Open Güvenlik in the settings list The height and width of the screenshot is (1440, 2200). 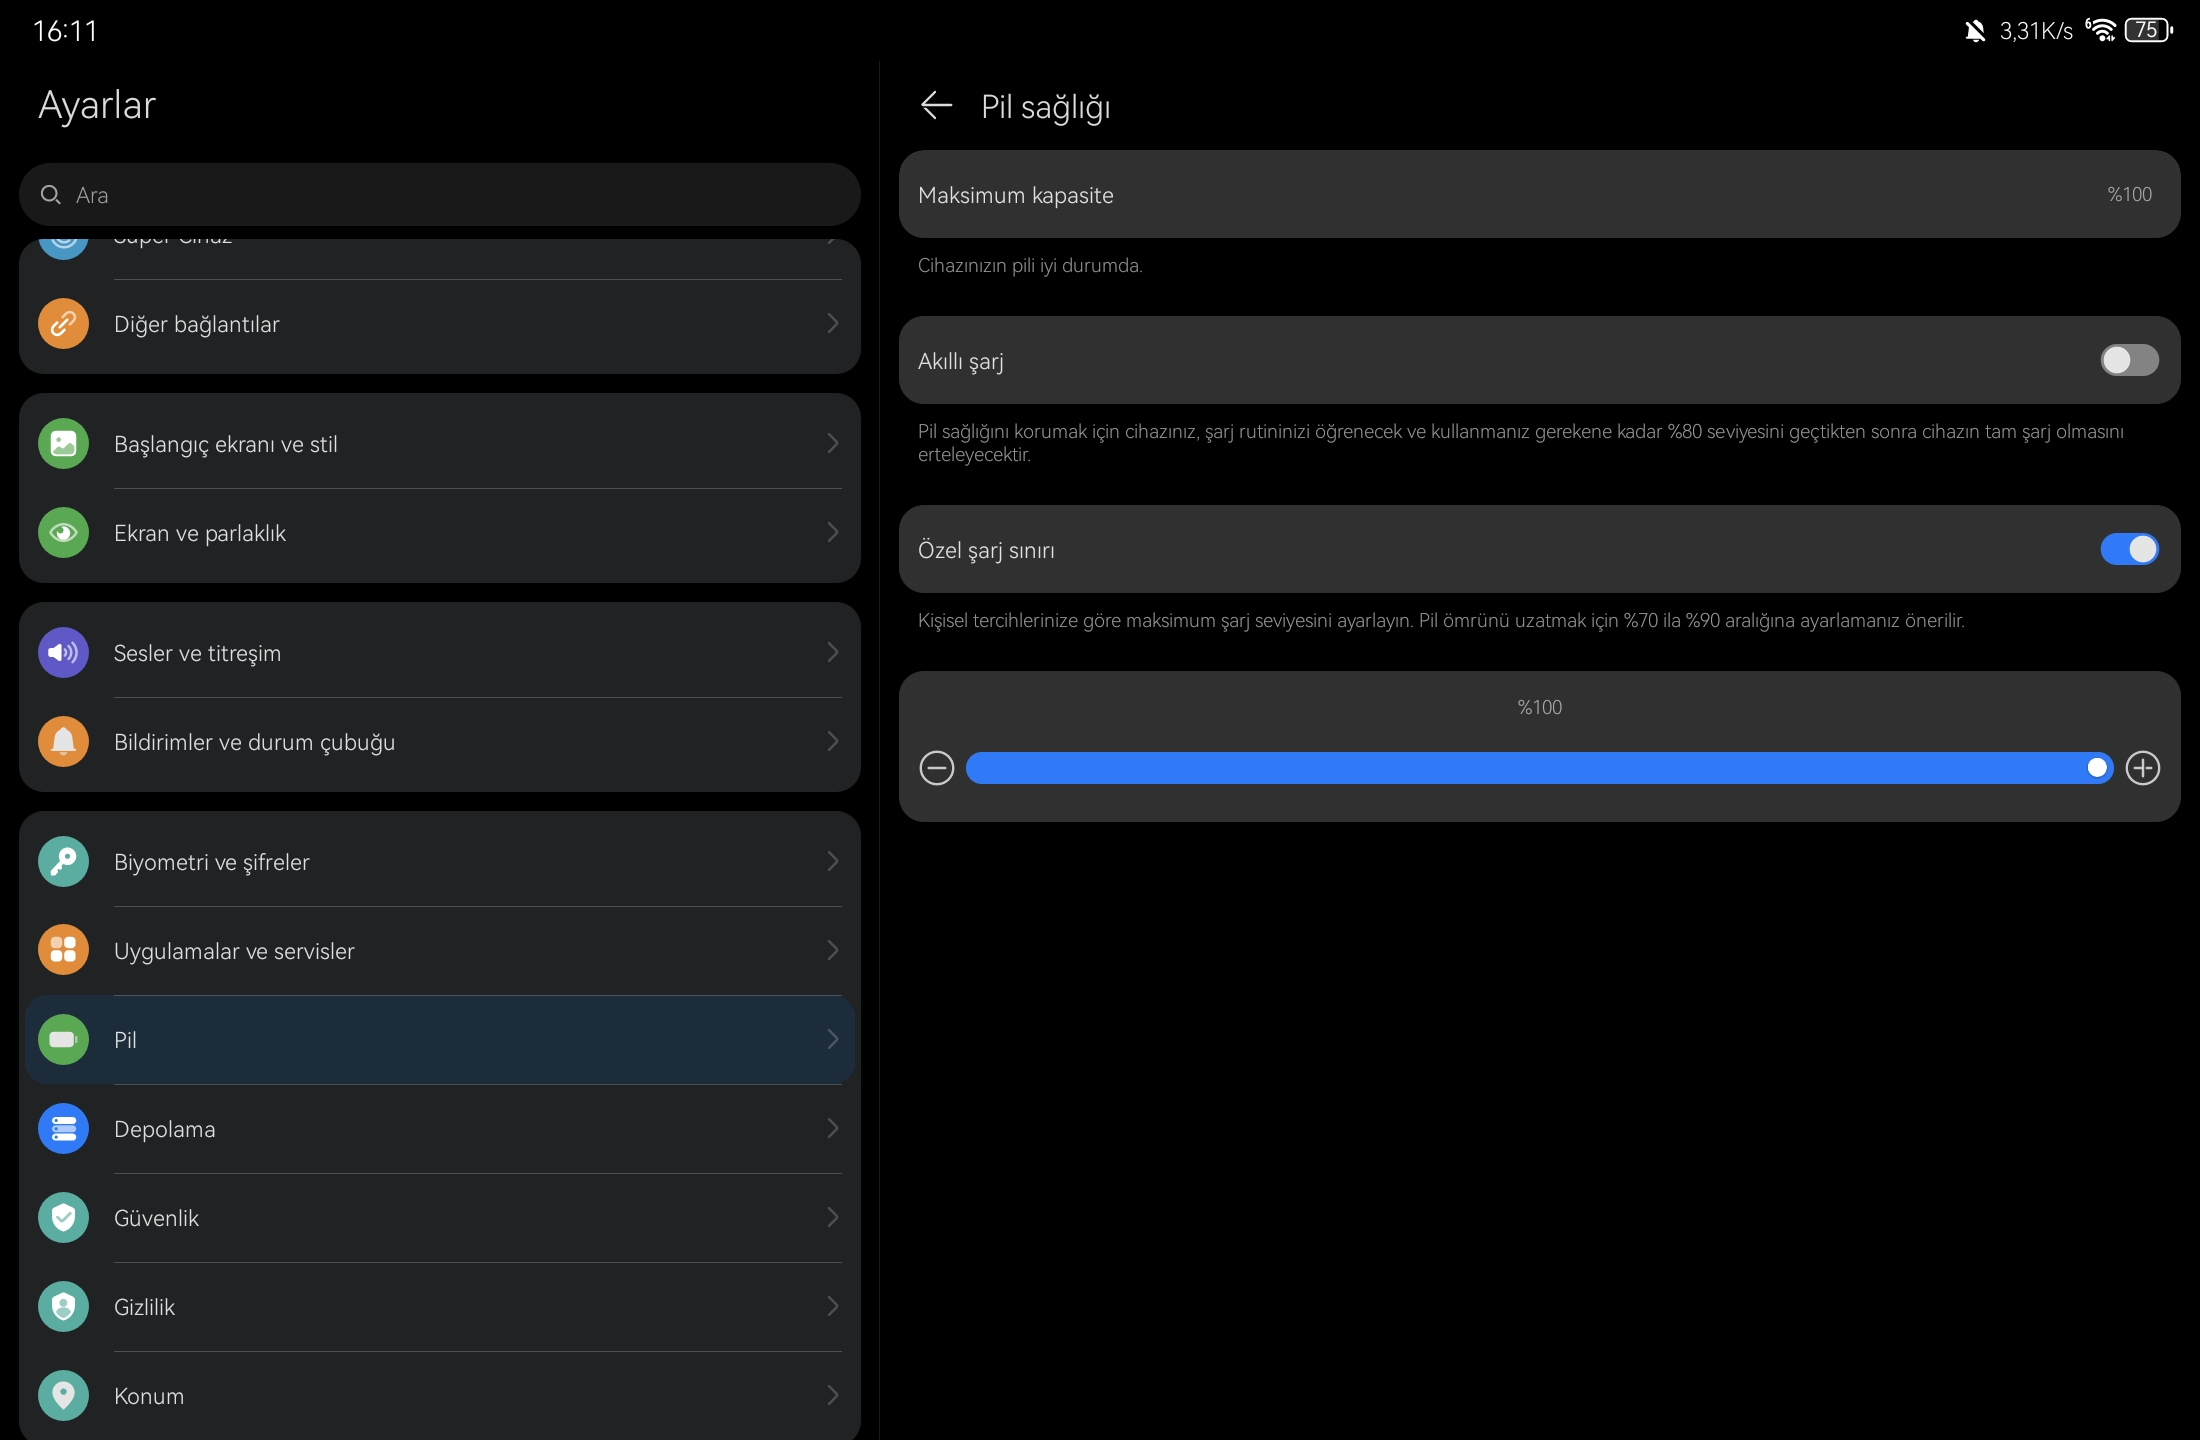click(440, 1218)
